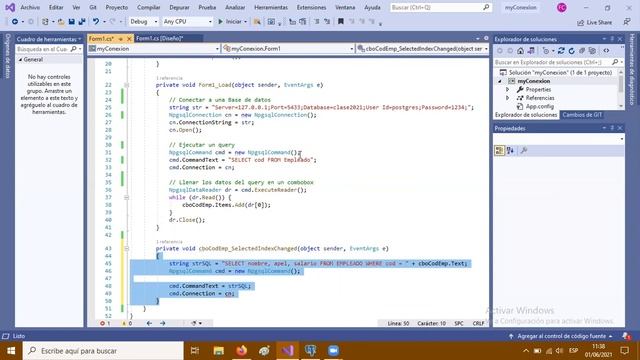Click the bookmark toggle icon in toolbar
640x360 pixels.
pyautogui.click(x=341, y=22)
